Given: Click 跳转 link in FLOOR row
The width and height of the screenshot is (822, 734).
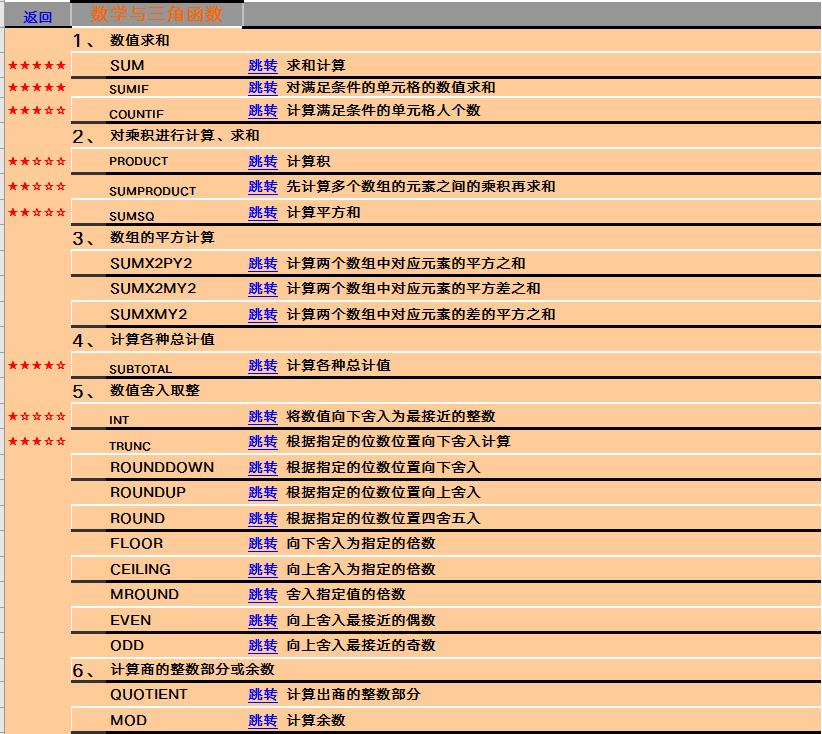Looking at the screenshot, I should point(263,543).
